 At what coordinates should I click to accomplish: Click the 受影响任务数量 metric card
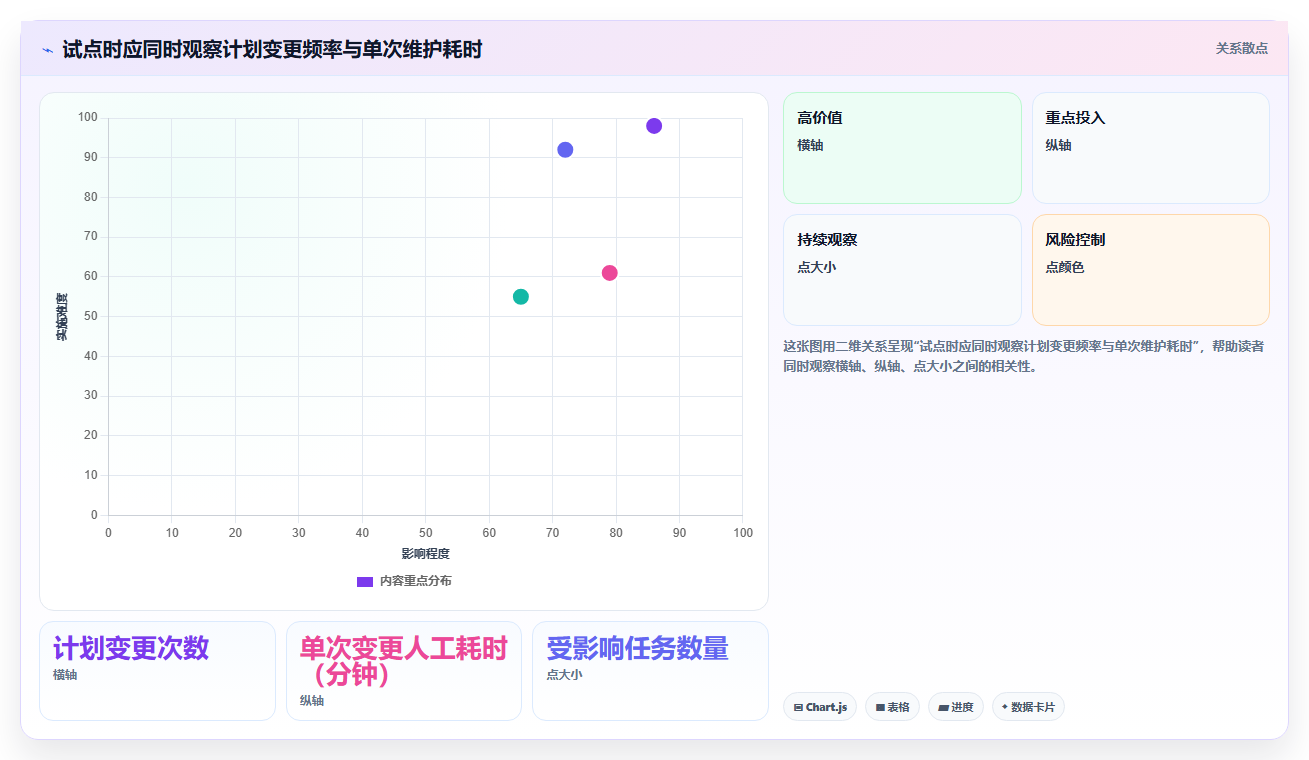(650, 671)
